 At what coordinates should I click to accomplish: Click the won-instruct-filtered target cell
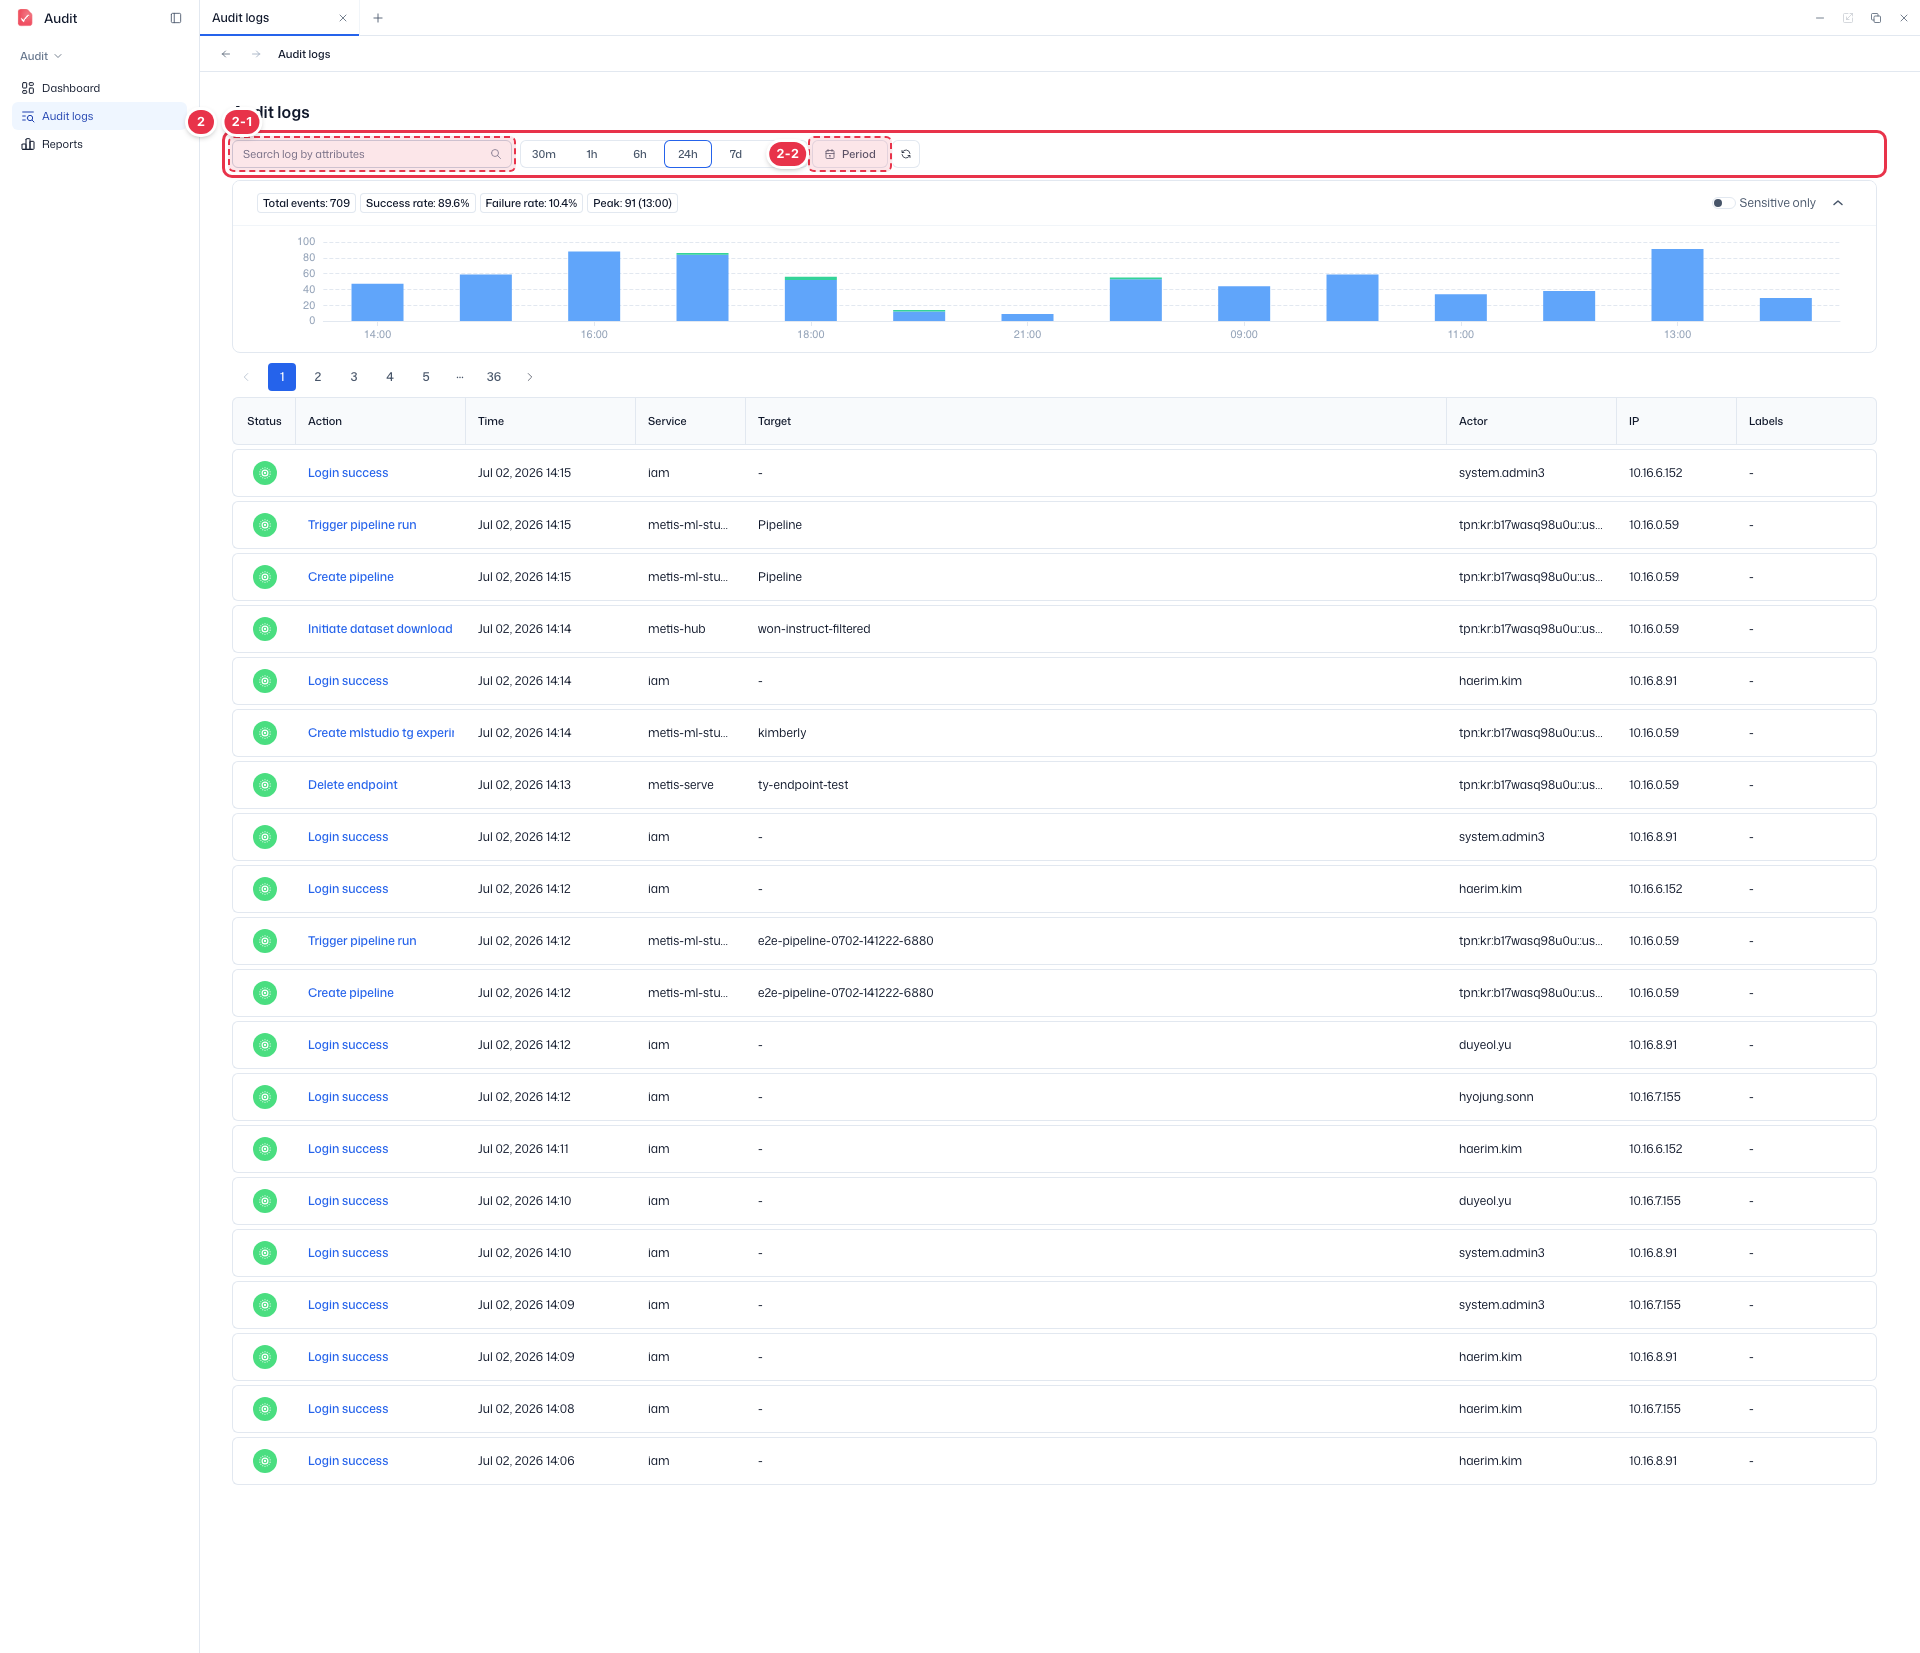814,629
